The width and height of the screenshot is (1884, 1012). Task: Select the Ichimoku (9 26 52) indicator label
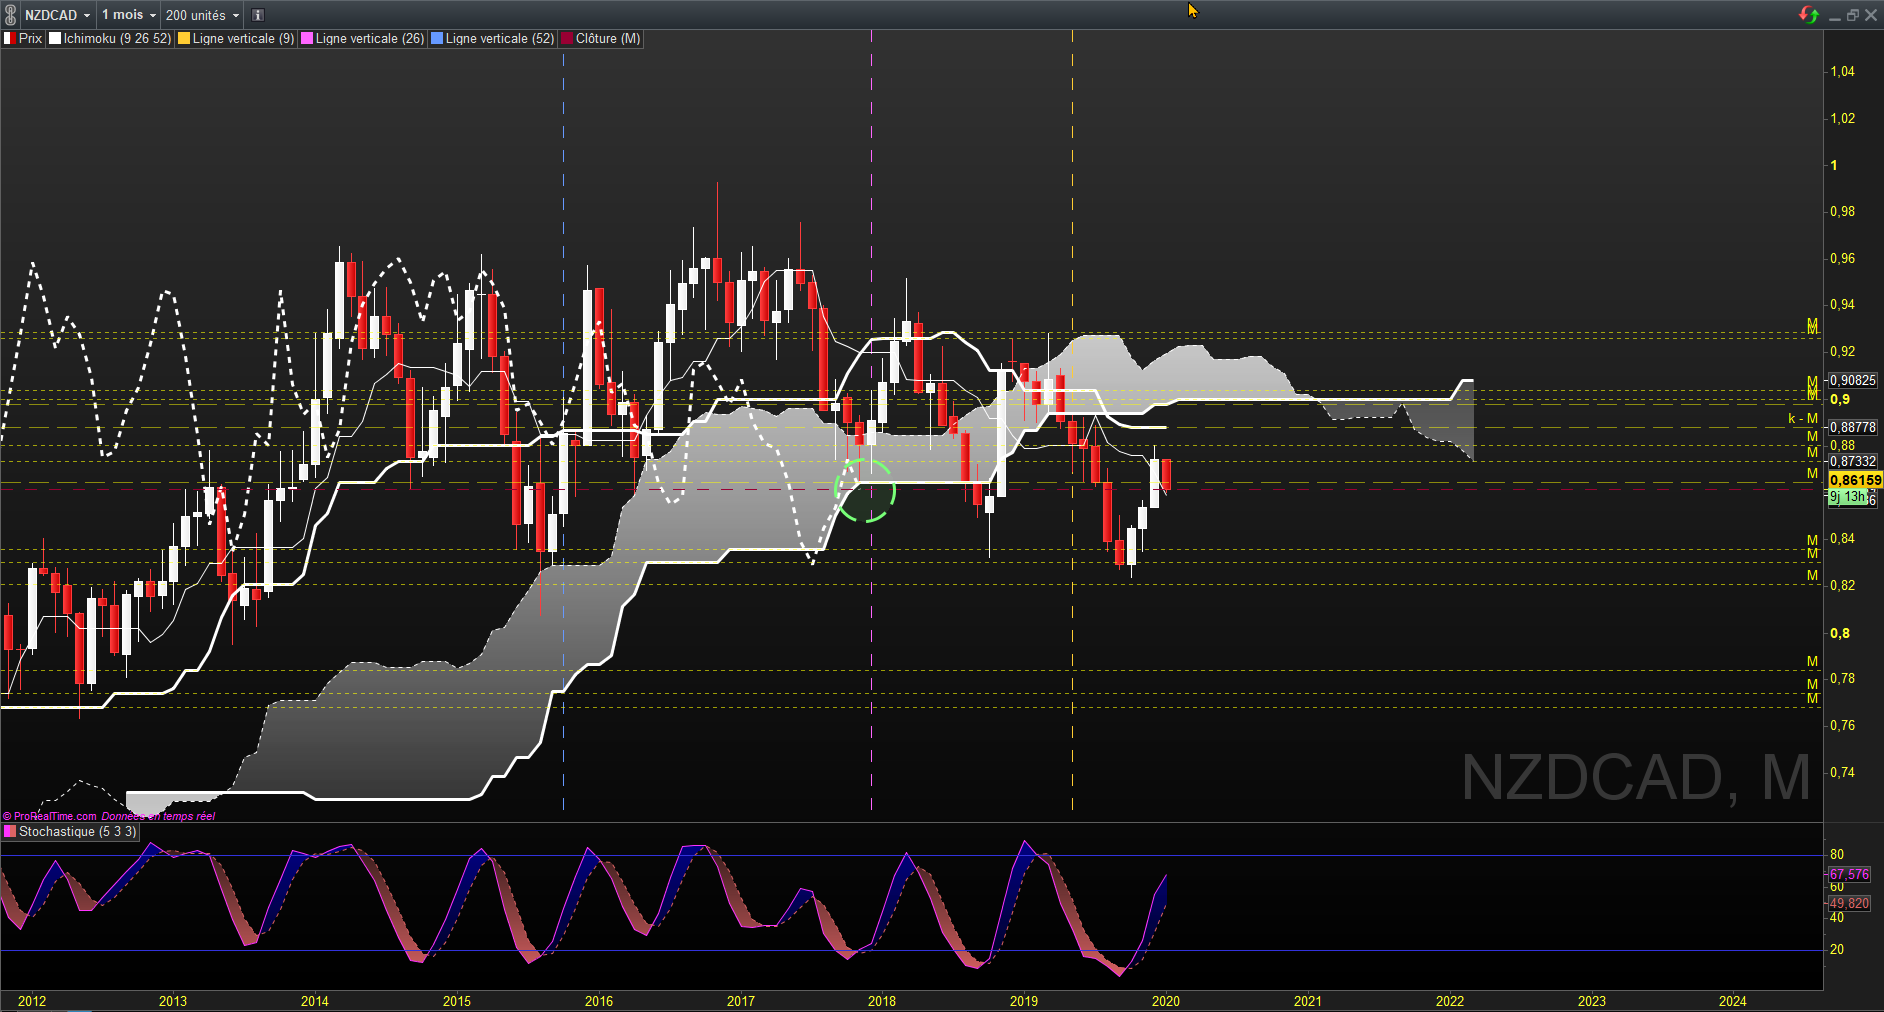click(117, 39)
